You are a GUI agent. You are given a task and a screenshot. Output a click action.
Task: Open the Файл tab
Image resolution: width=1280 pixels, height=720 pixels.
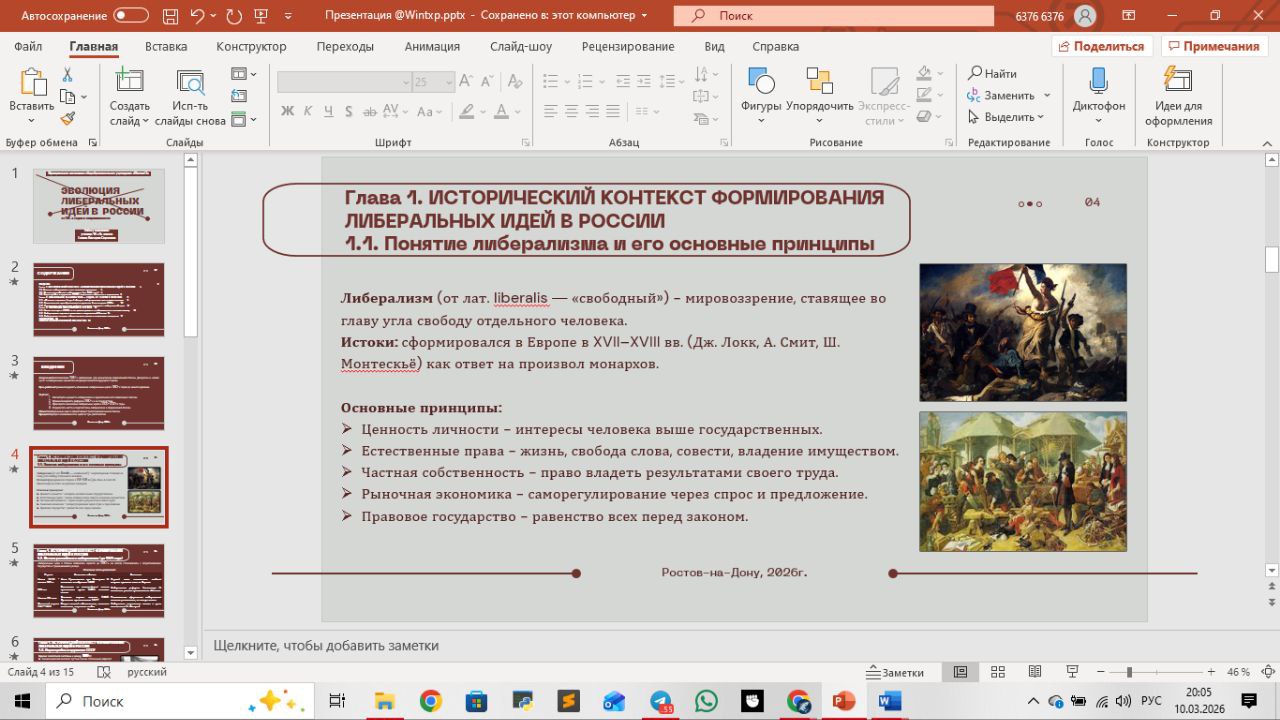tap(28, 46)
